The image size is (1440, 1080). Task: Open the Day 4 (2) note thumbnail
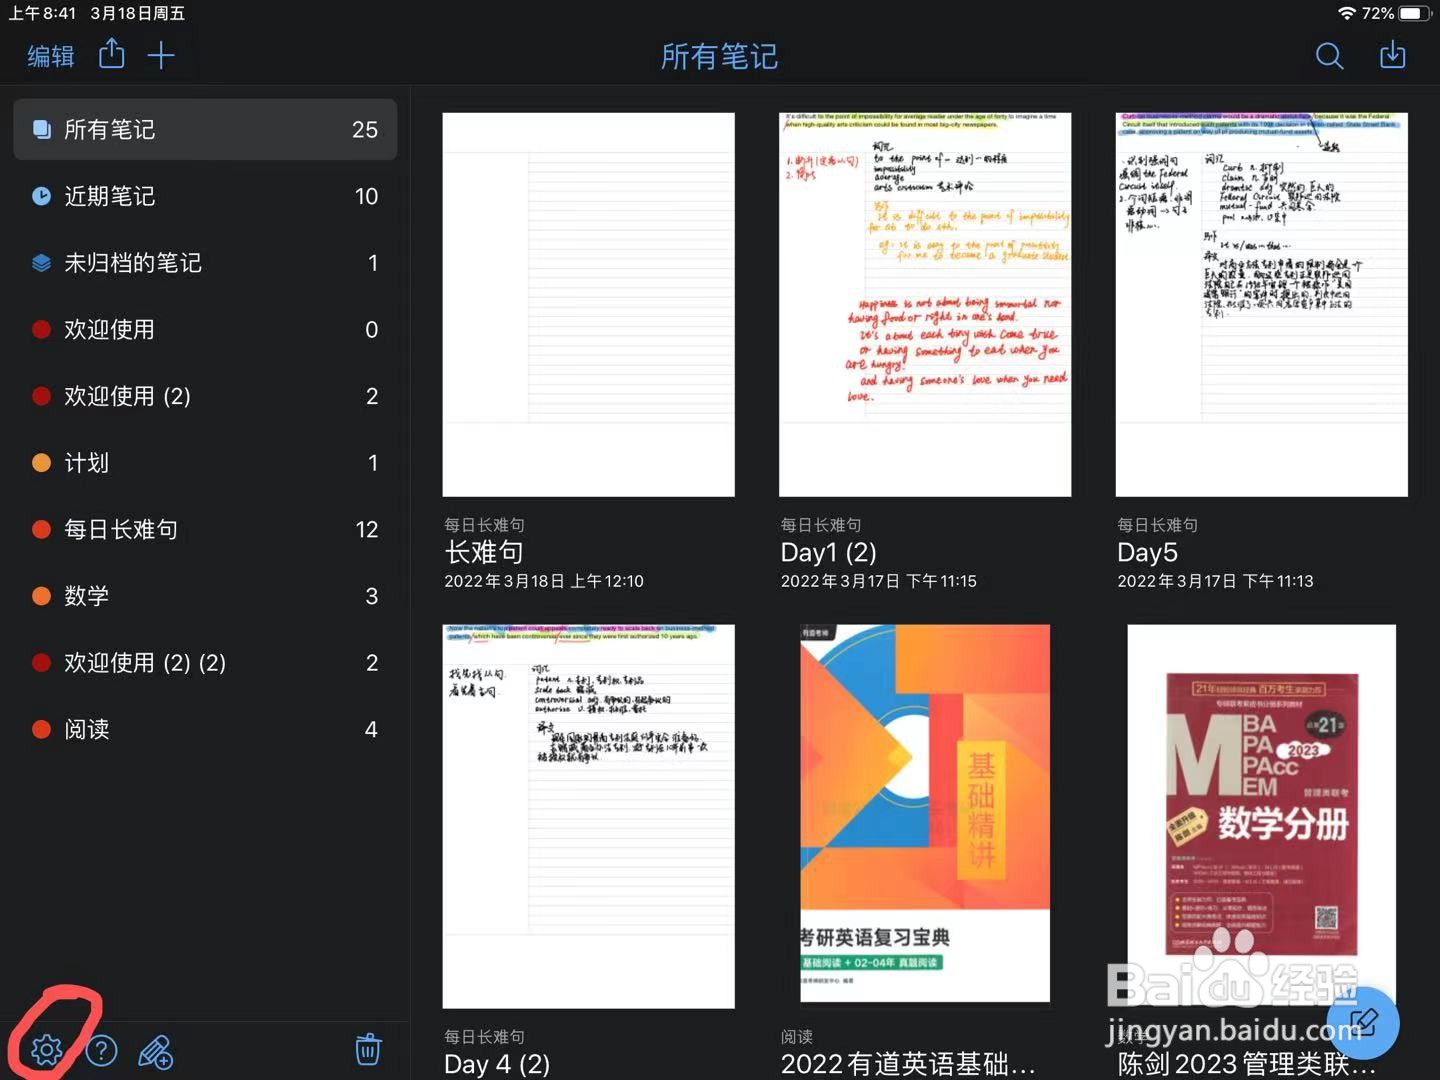pos(589,817)
